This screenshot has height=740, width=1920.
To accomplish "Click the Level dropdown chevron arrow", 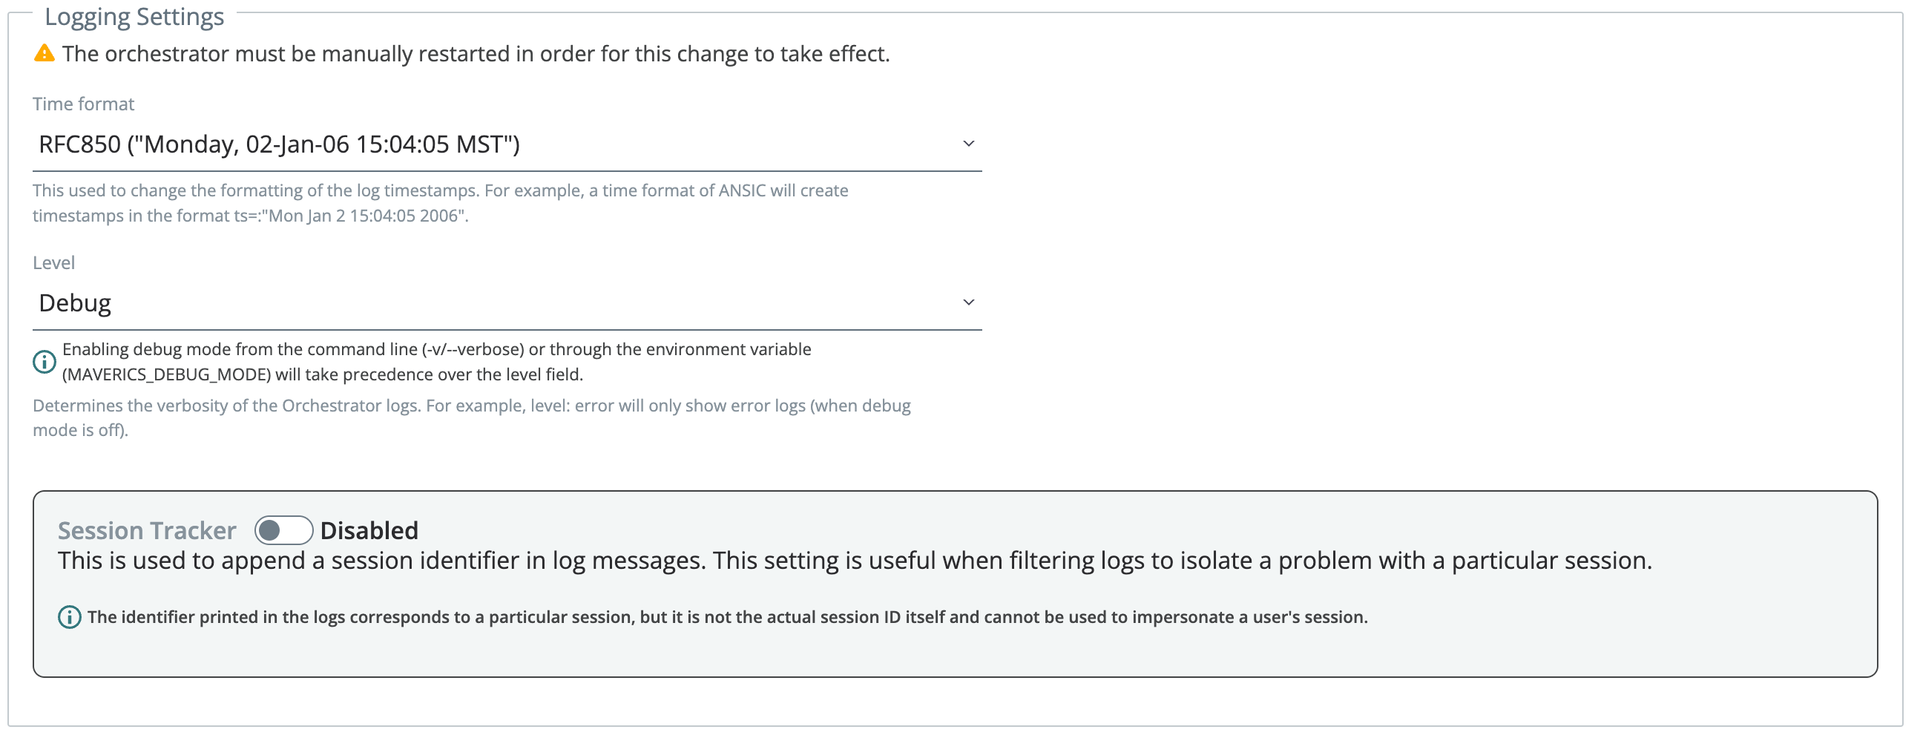I will point(968,302).
